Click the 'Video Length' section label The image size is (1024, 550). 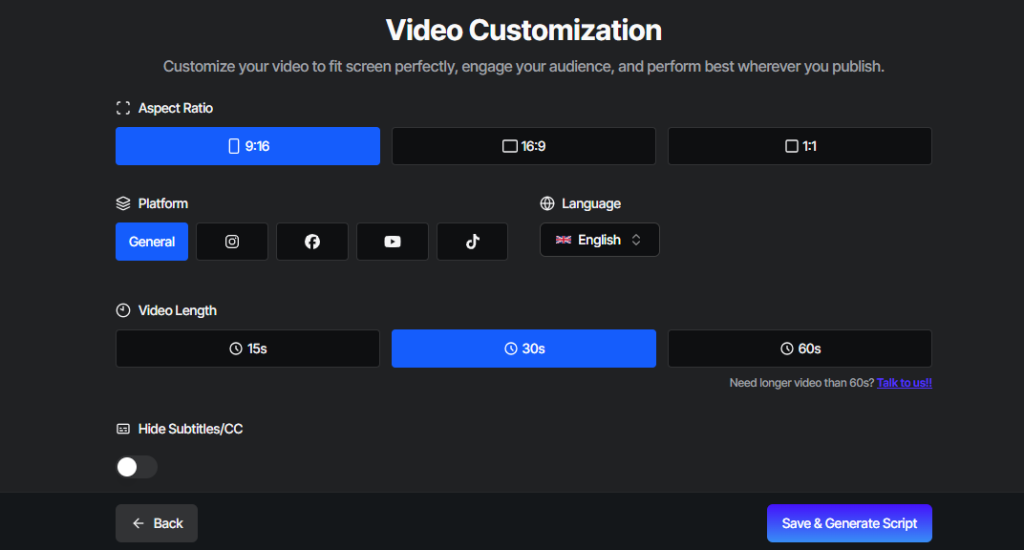(177, 311)
